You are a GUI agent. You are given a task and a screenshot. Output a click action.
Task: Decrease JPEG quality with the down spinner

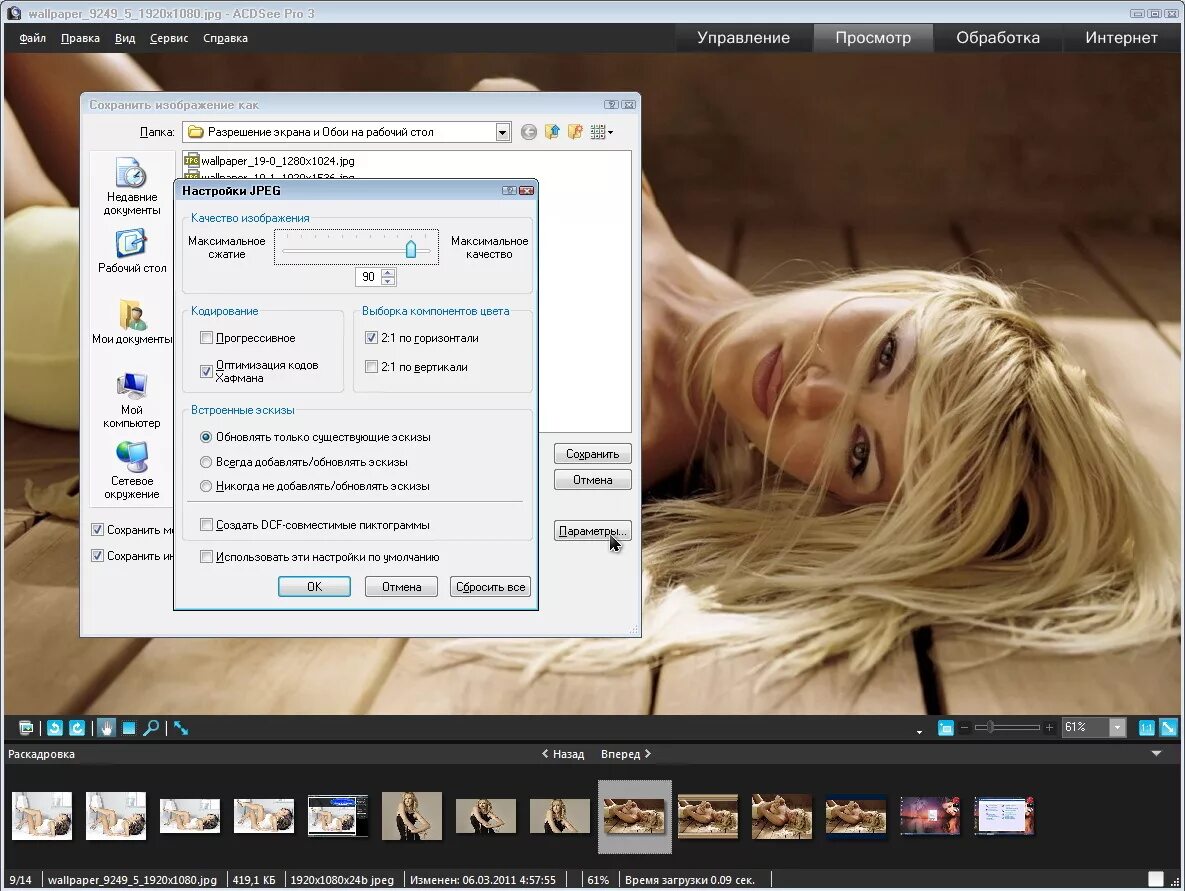click(x=388, y=281)
